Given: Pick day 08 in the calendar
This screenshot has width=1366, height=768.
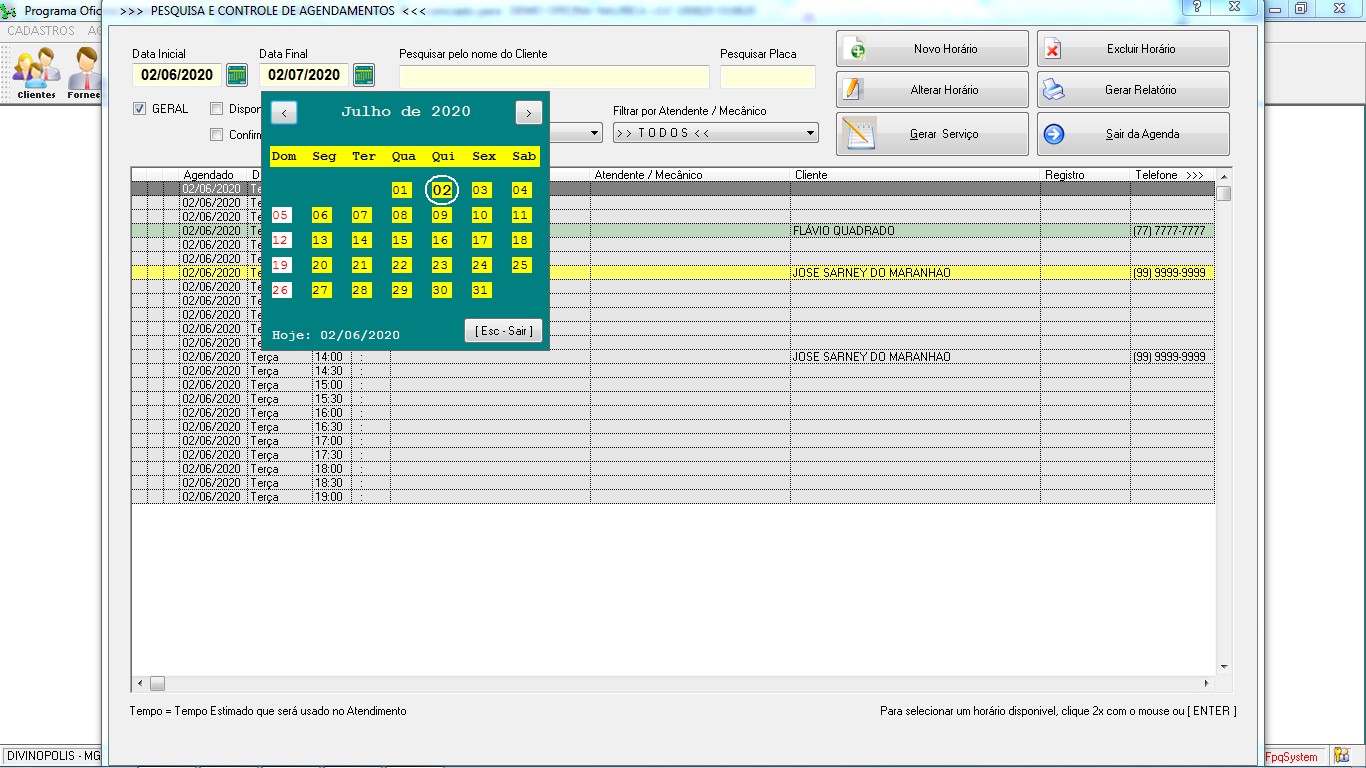Looking at the screenshot, I should [x=401, y=215].
